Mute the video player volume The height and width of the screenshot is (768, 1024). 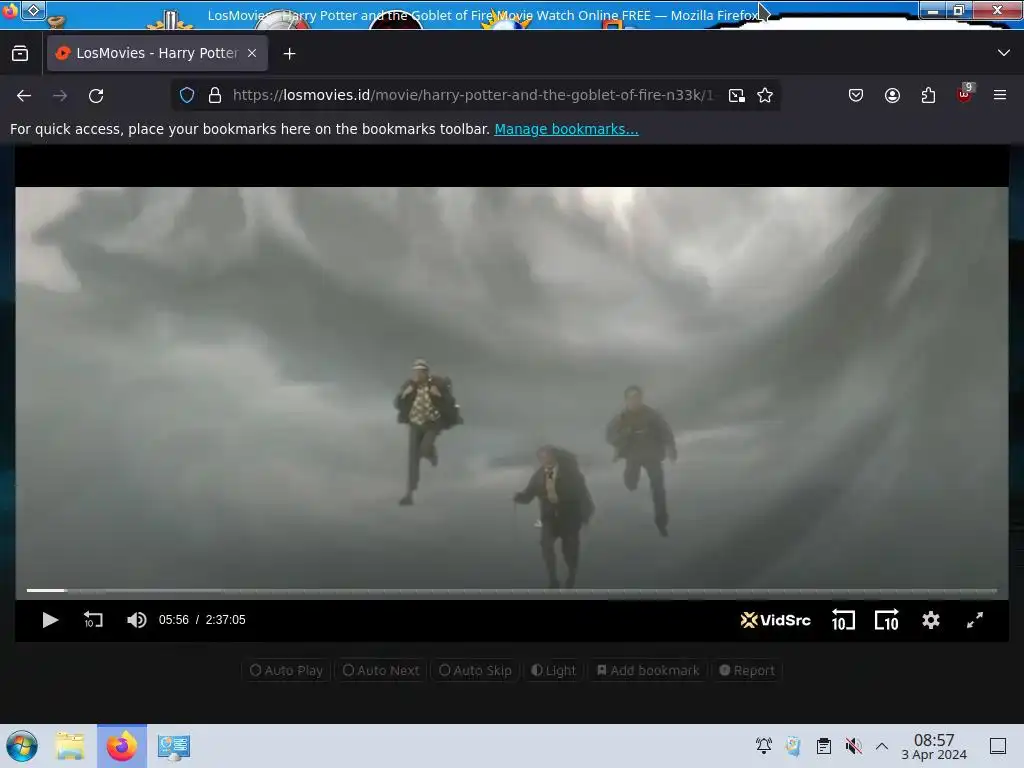[x=136, y=620]
